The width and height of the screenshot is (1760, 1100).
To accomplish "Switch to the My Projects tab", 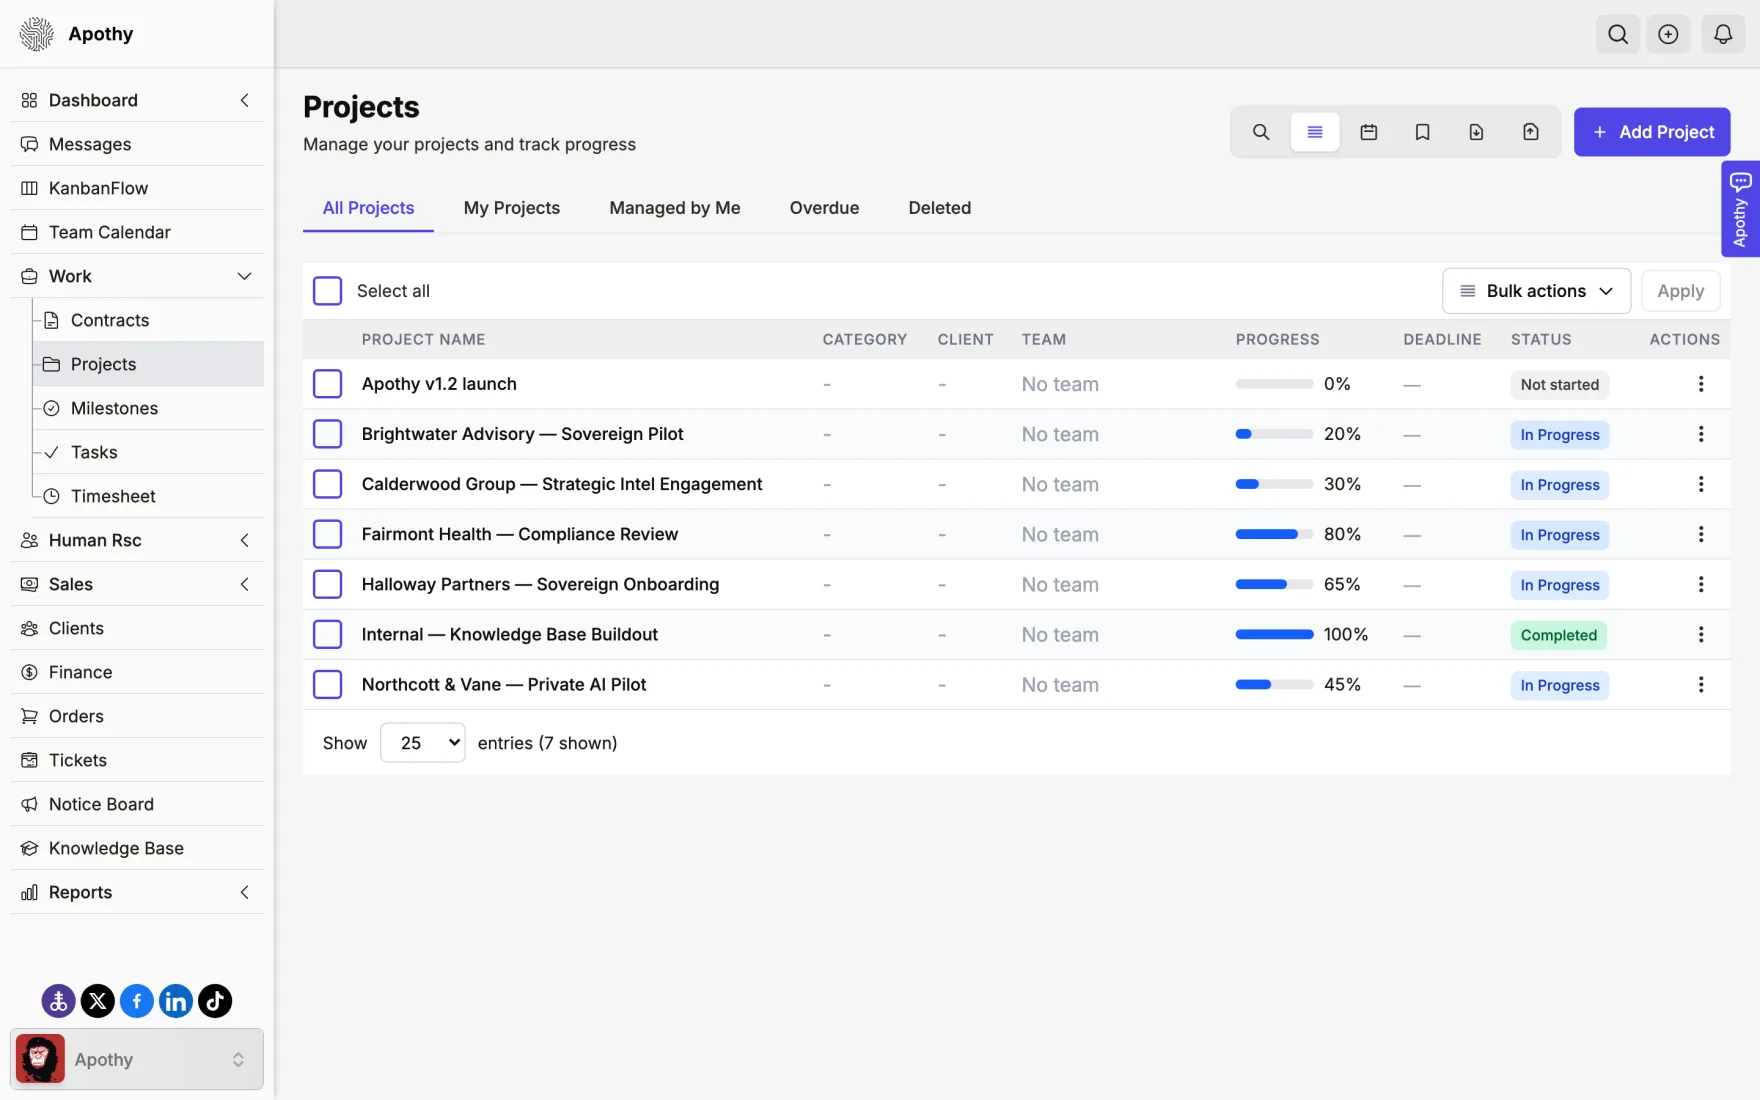I will 511,208.
